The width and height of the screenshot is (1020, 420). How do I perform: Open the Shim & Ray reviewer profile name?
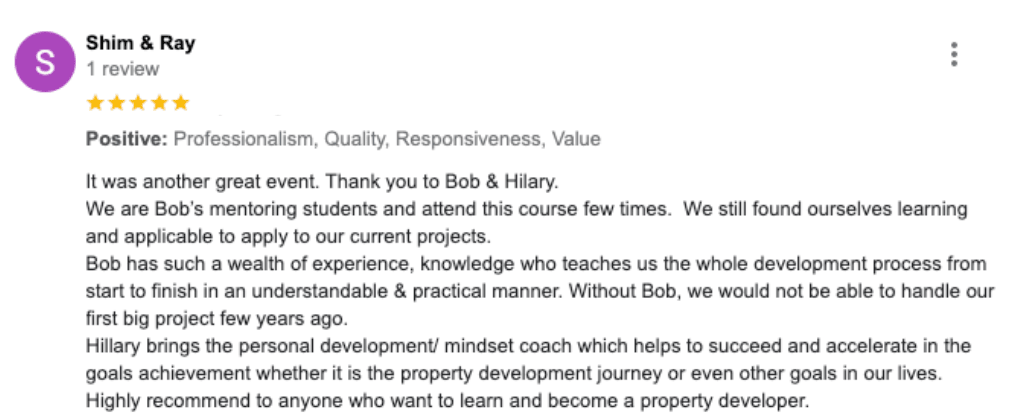[141, 44]
